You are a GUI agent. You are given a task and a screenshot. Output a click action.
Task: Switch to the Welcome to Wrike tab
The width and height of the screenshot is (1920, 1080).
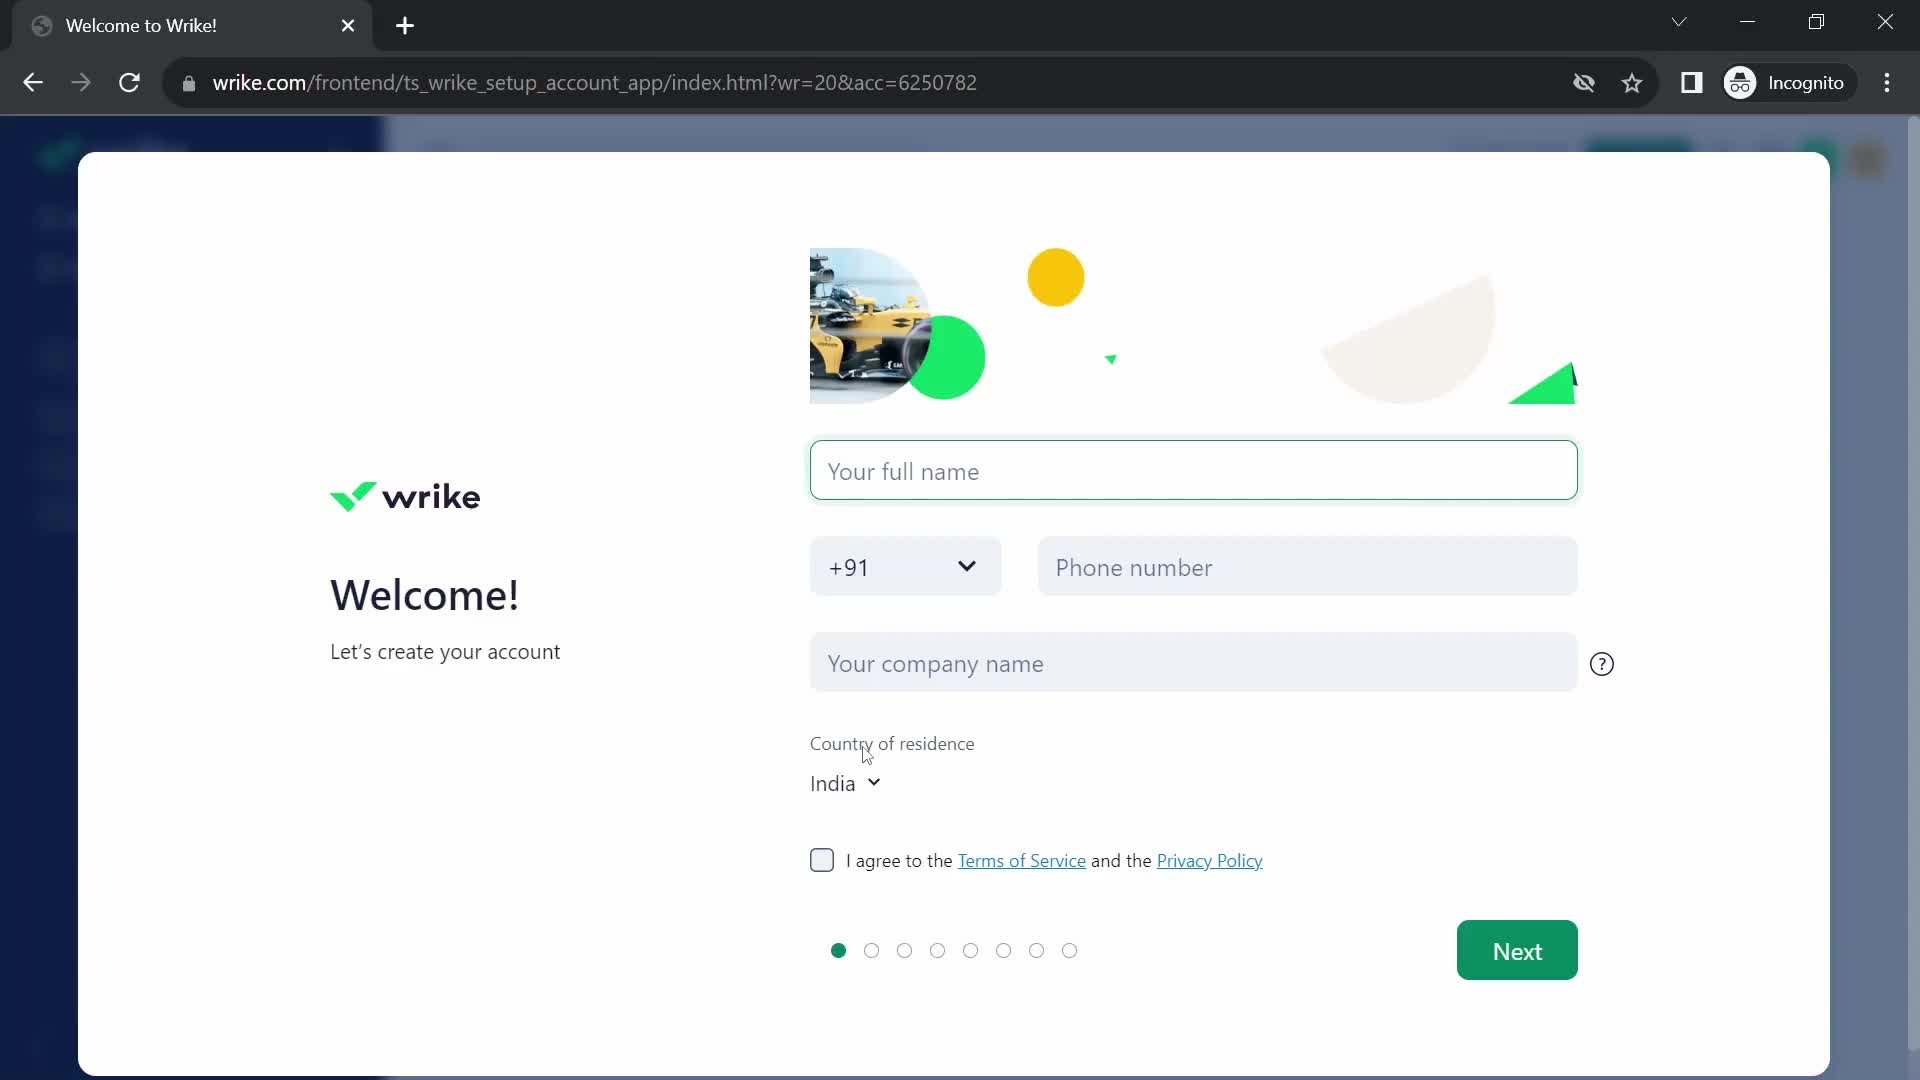pyautogui.click(x=160, y=25)
